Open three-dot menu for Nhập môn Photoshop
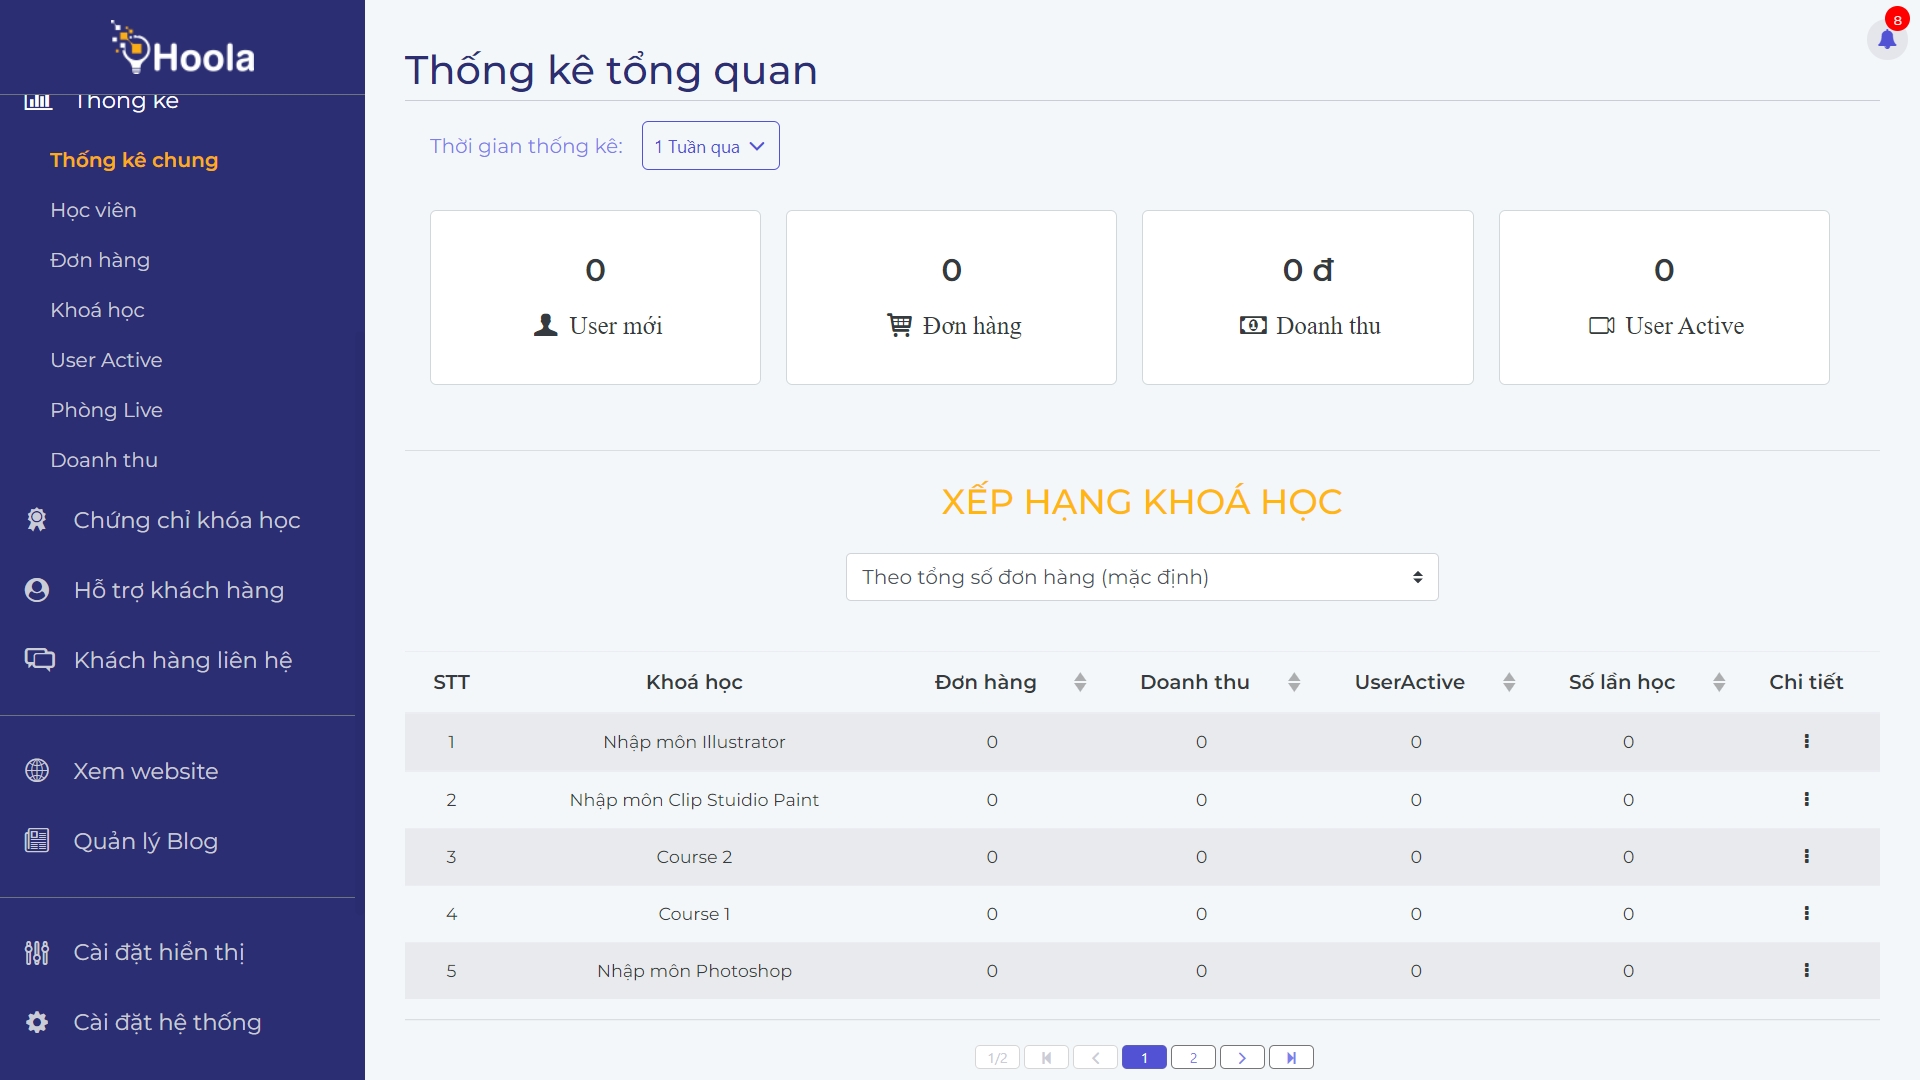Viewport: 1920px width, 1080px height. [1806, 970]
